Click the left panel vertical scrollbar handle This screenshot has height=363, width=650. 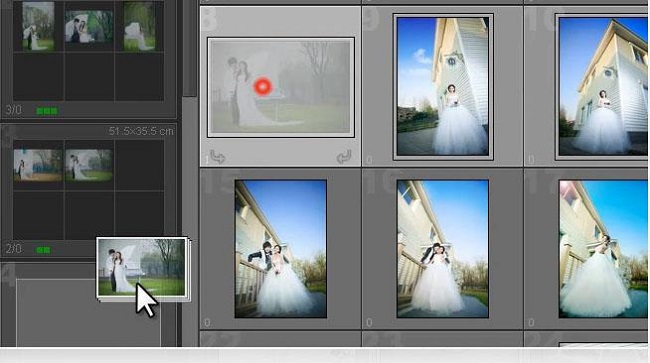(189, 48)
